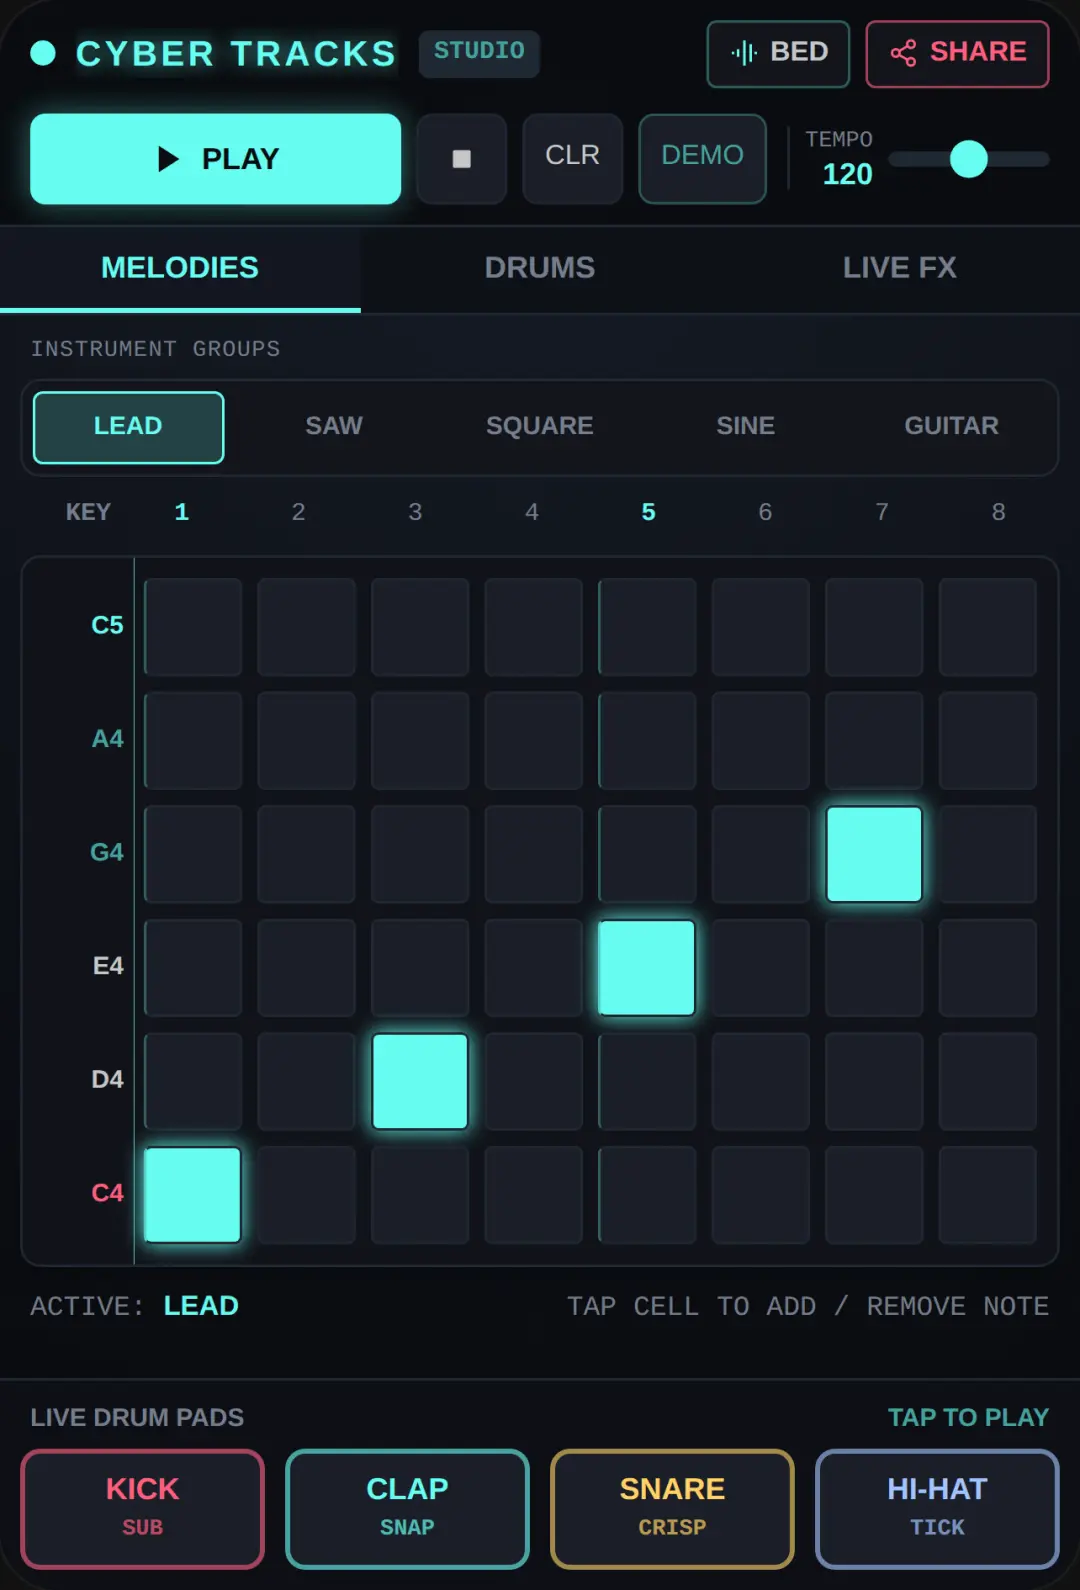
Task: Remove the active C4 note at step 1
Action: [193, 1195]
